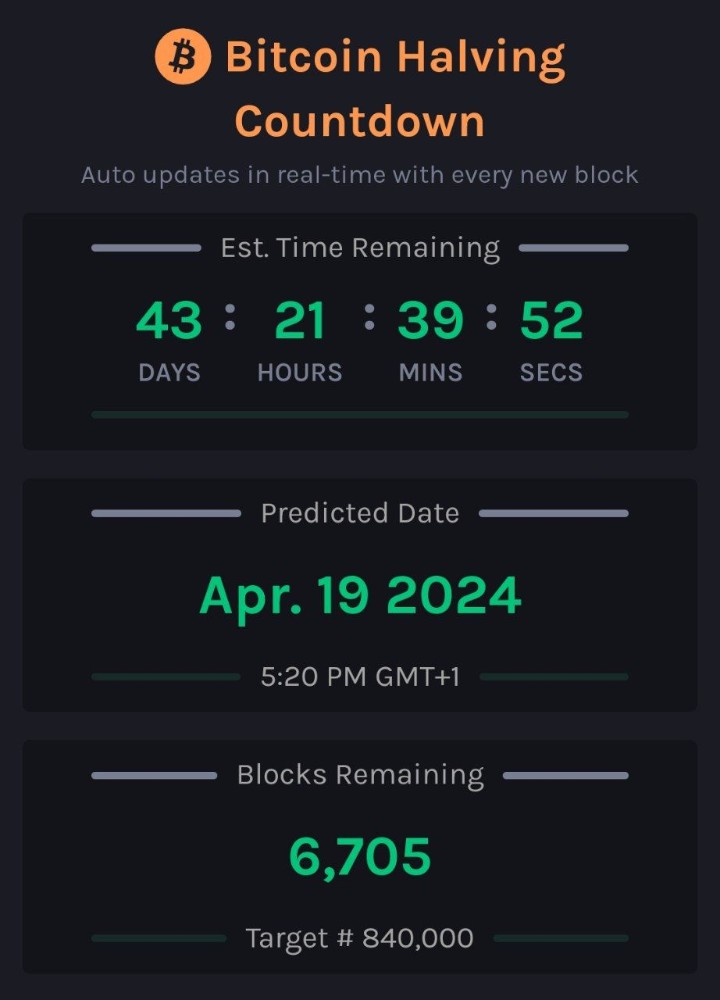Screen dimensions: 720x1000
Task: Click the Bitcoin Halving Countdown title
Action: (395, 88)
